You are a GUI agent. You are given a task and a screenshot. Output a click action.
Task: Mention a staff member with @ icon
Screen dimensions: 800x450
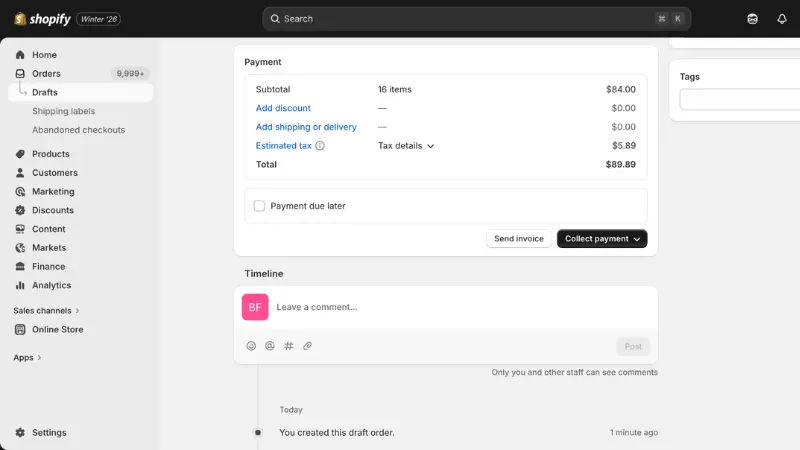270,346
